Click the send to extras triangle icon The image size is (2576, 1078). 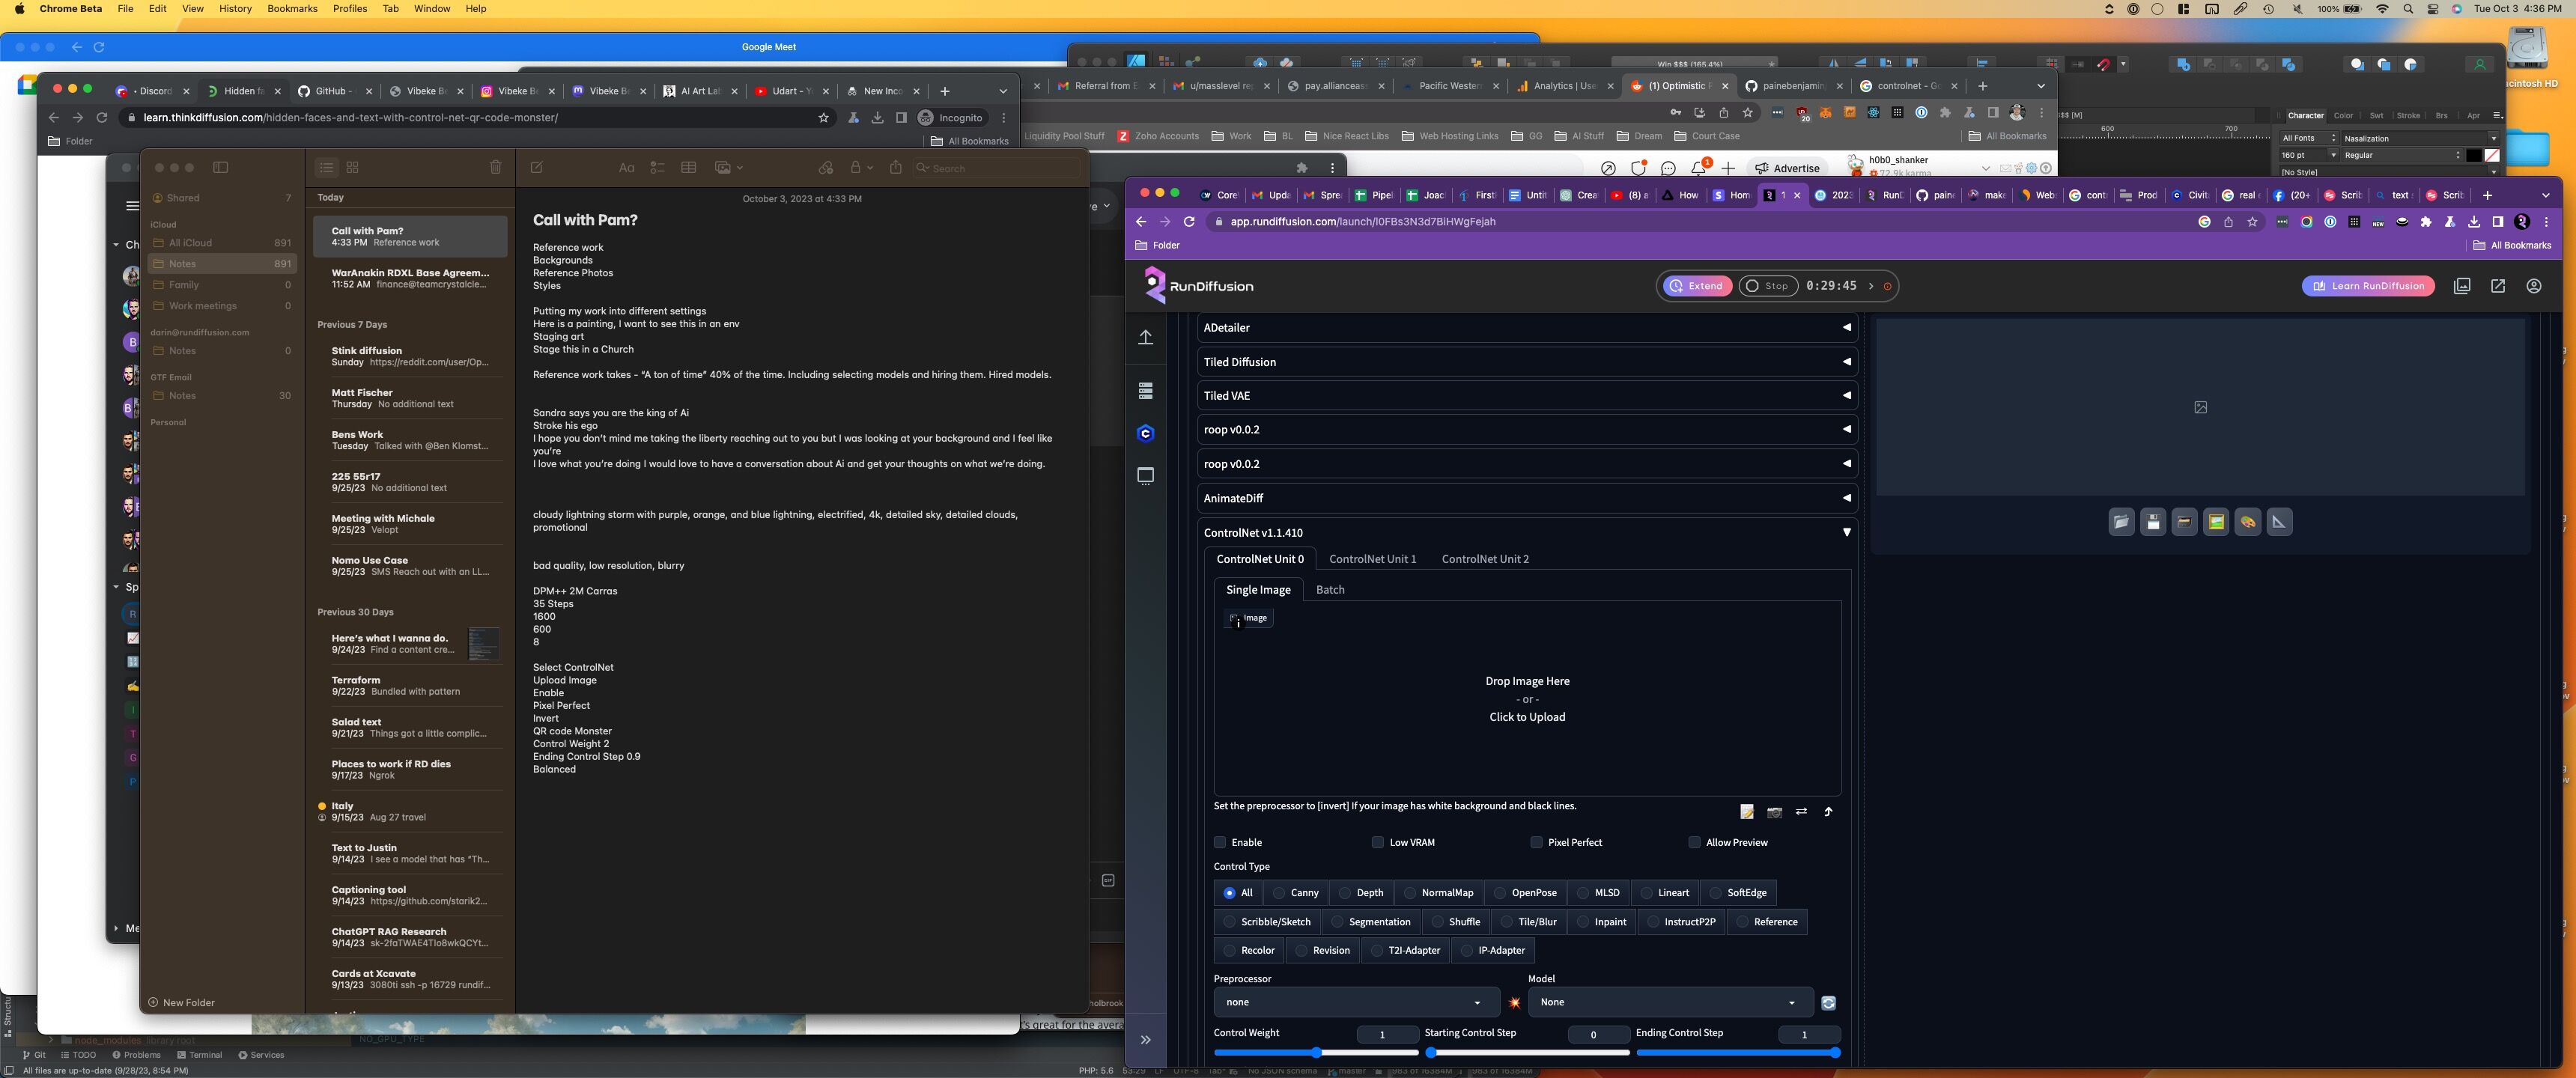2279,522
